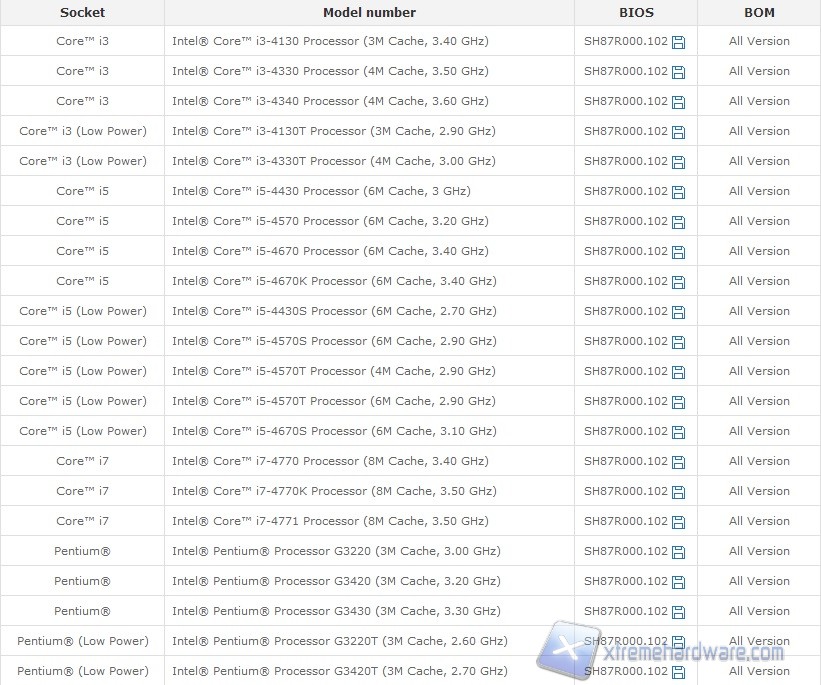The height and width of the screenshot is (685, 821).
Task: Click the save icon for i3-4130 BIOS
Action: tap(679, 42)
